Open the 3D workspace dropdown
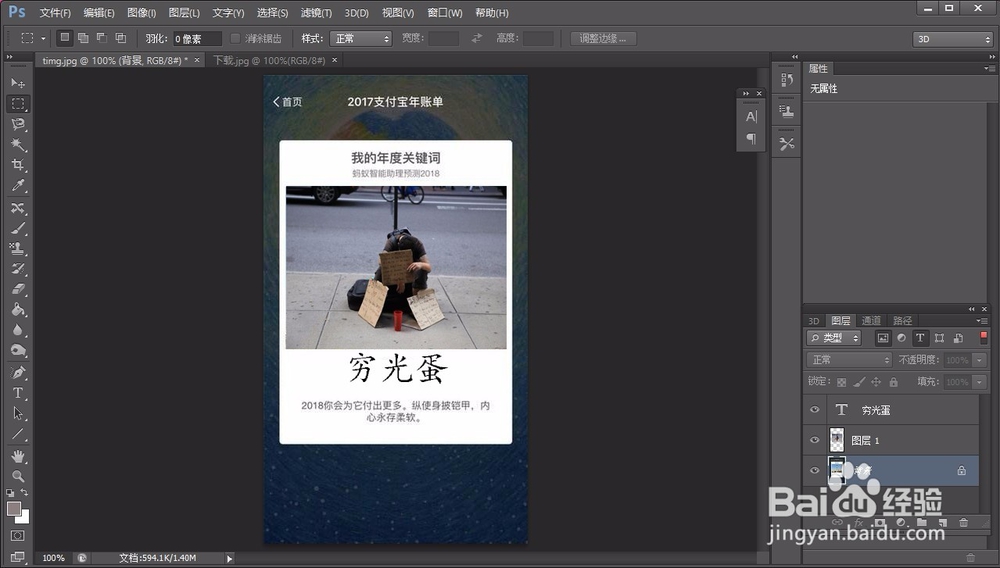This screenshot has height=568, width=1000. (x=953, y=39)
